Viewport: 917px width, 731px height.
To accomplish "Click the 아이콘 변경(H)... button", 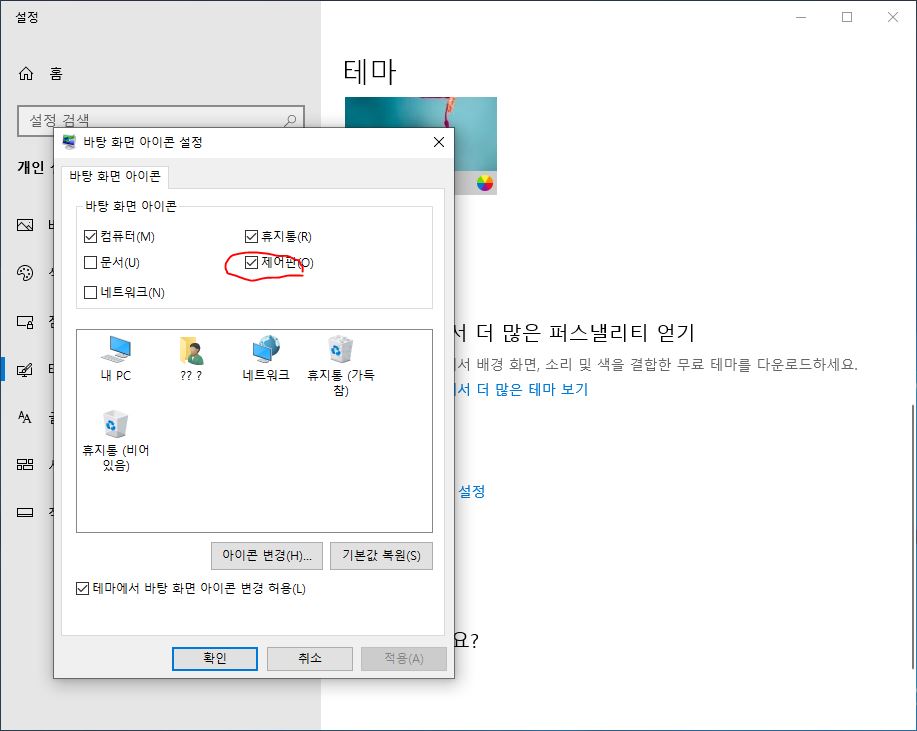I will (x=267, y=556).
